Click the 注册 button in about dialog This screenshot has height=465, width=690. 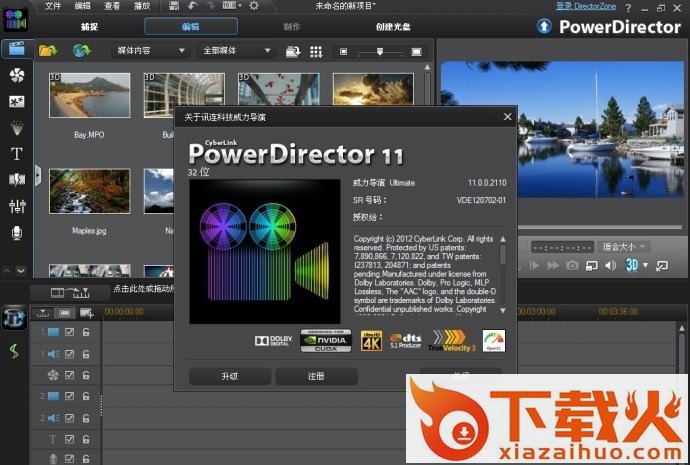pyautogui.click(x=316, y=376)
